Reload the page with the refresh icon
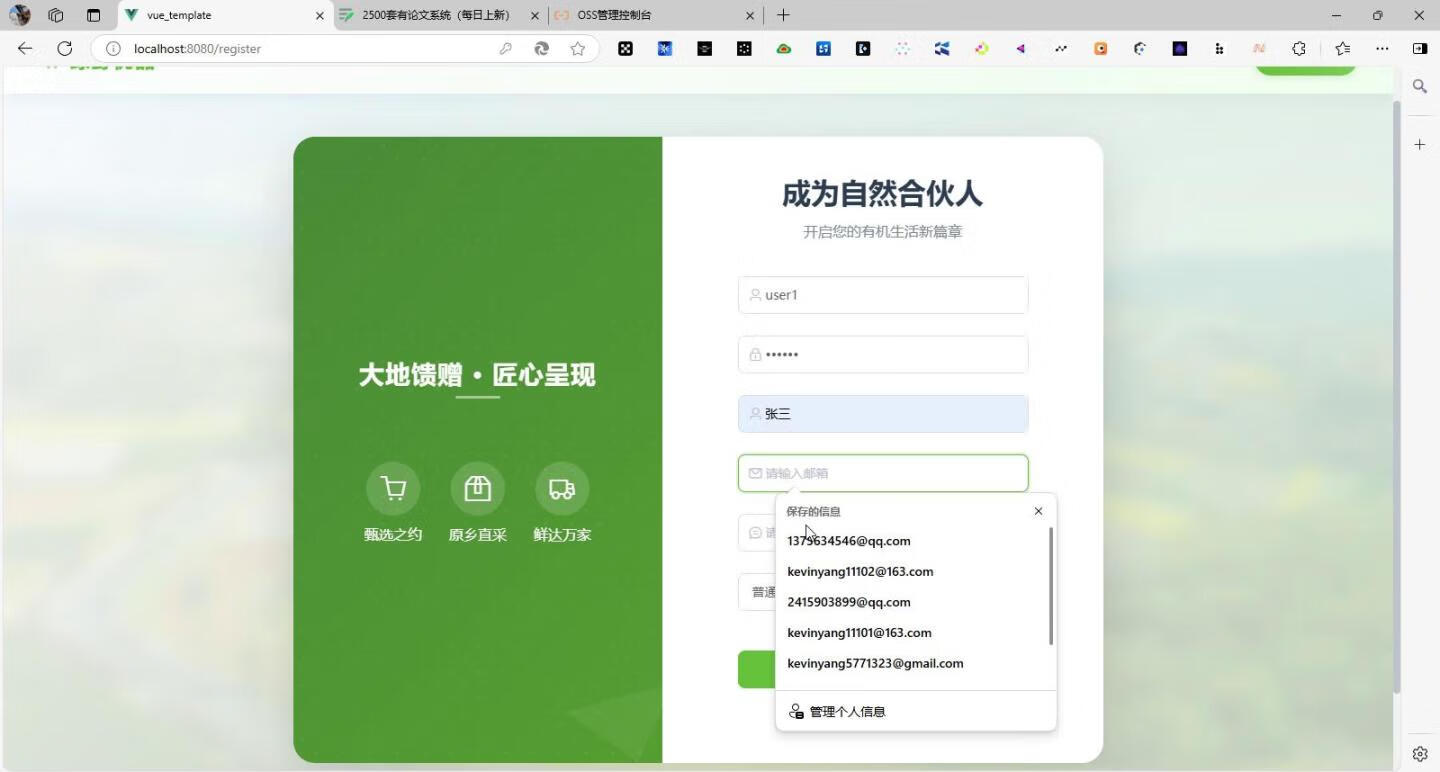The width and height of the screenshot is (1440, 772). [65, 48]
